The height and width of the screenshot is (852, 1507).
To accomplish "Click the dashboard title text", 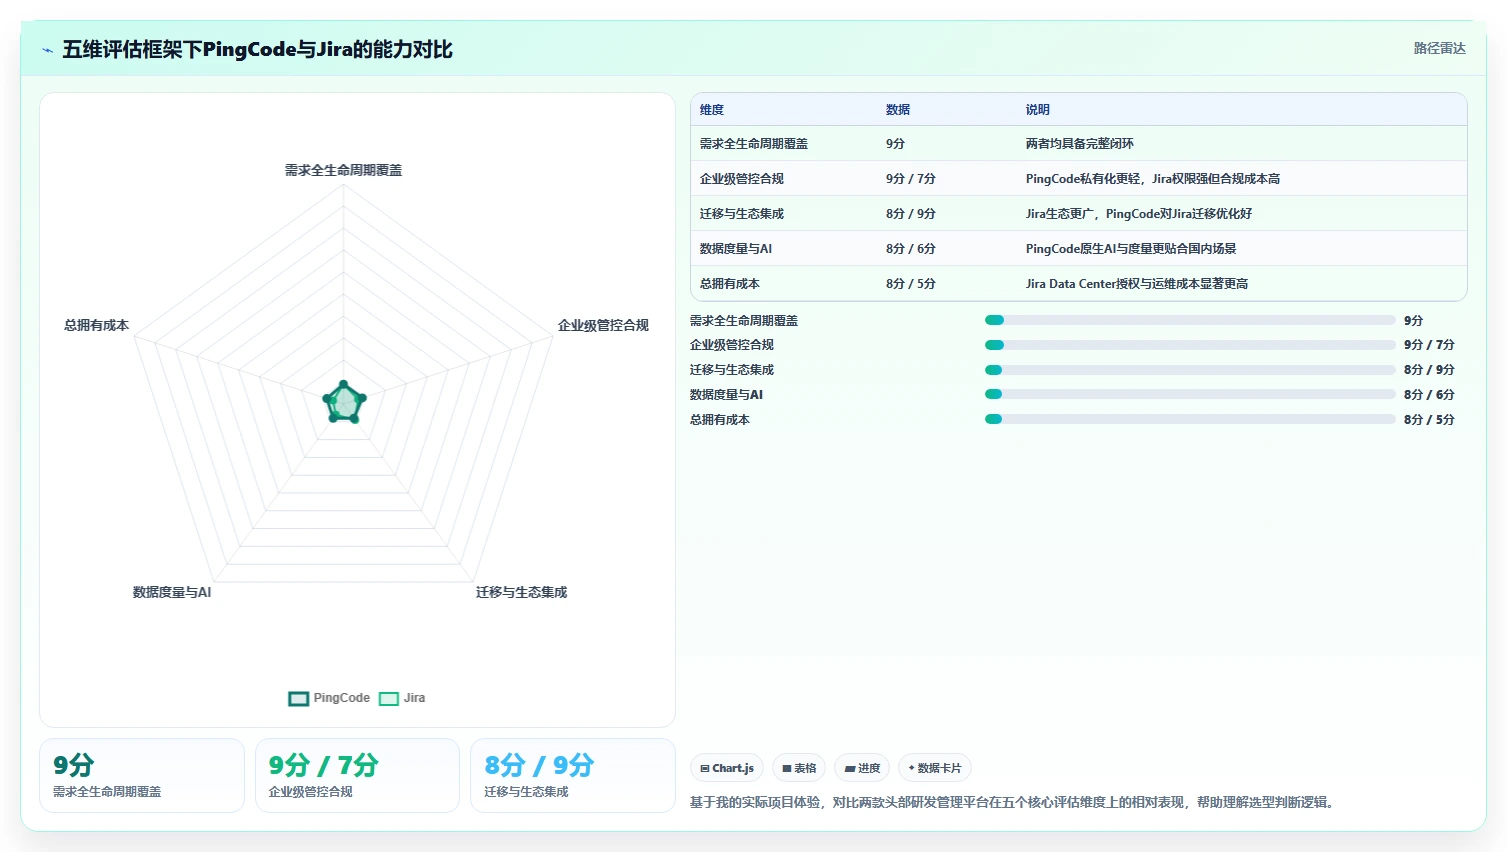I will pyautogui.click(x=257, y=49).
